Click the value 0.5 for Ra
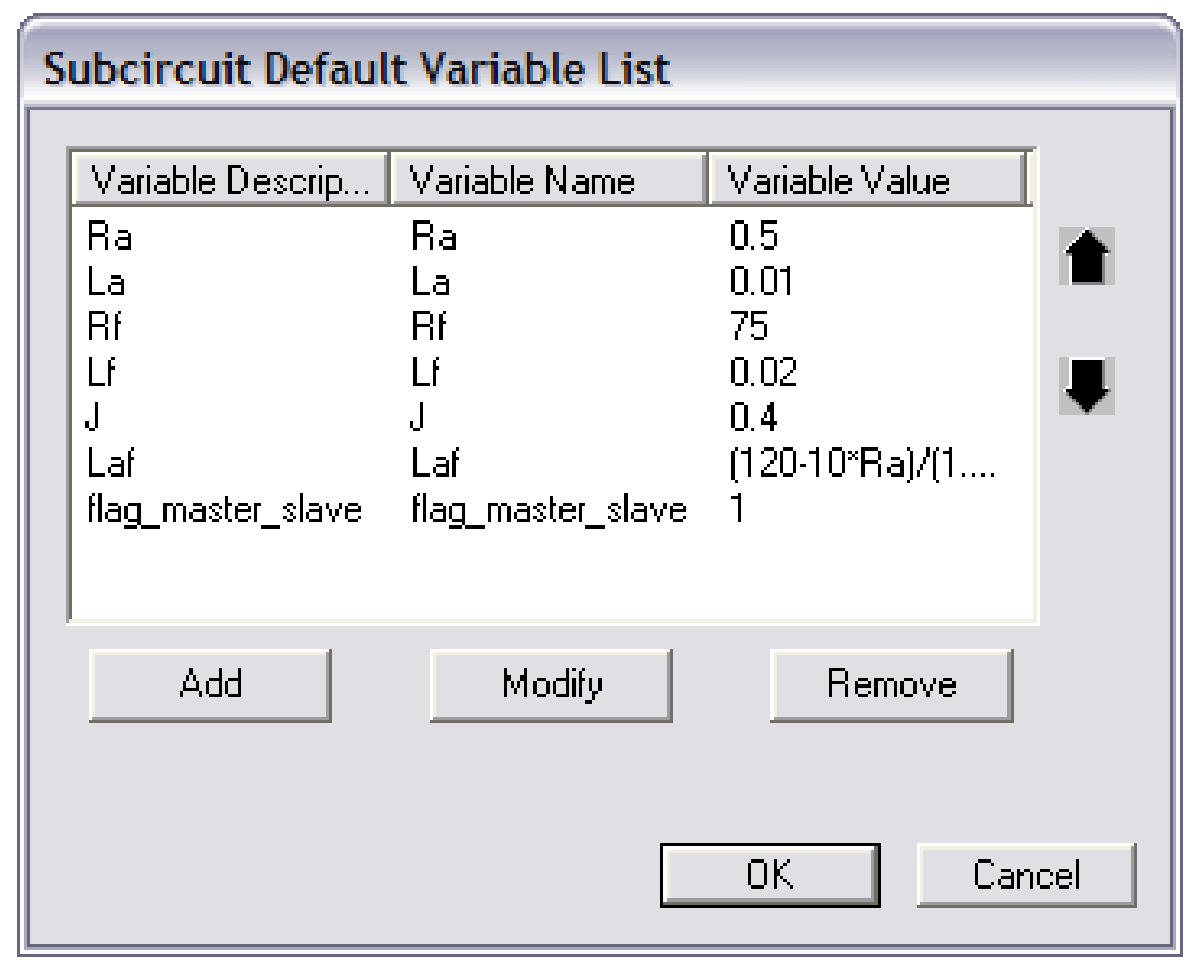The image size is (1192, 961). pos(753,236)
